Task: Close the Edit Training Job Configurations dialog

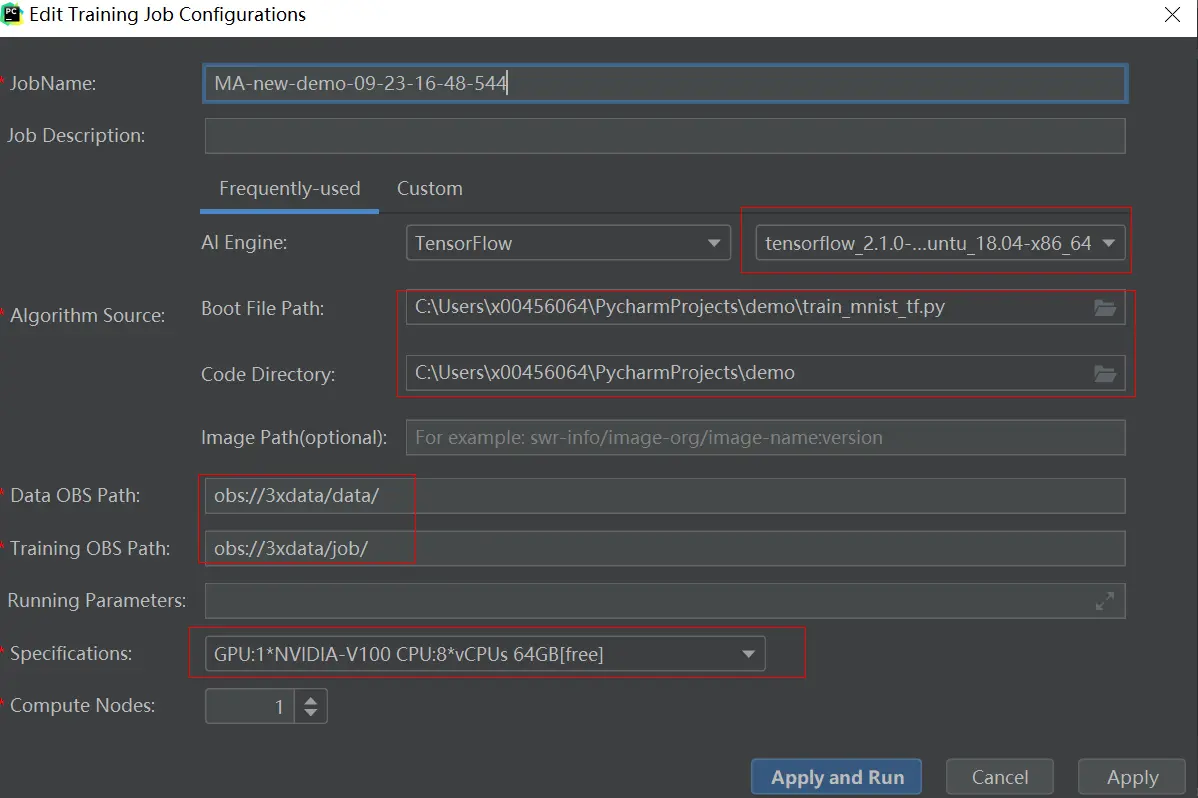Action: pyautogui.click(x=1172, y=15)
